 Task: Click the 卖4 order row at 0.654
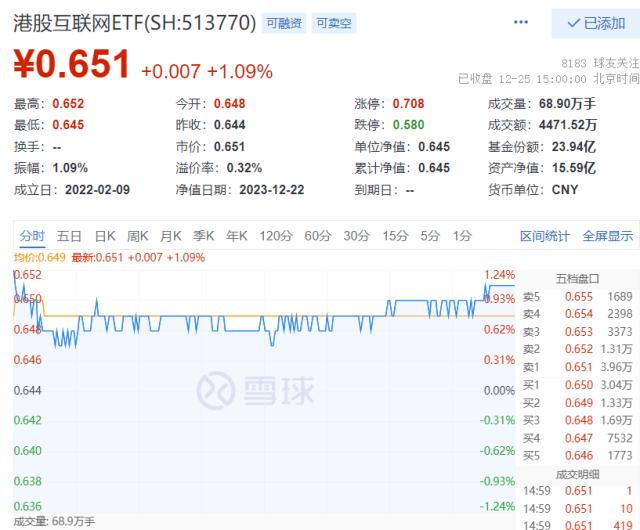pos(577,314)
